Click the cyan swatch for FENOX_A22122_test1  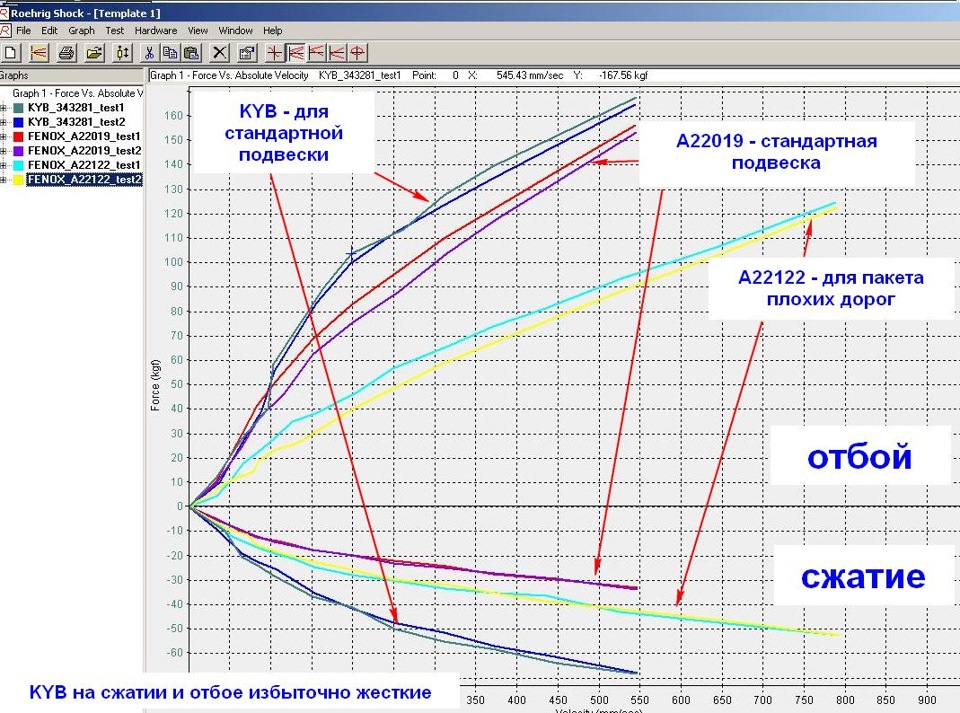click(x=18, y=165)
